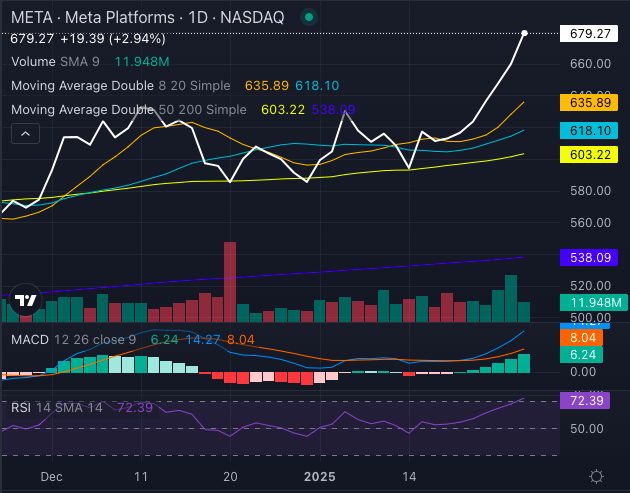Open chart settings gear icon

click(x=596, y=476)
